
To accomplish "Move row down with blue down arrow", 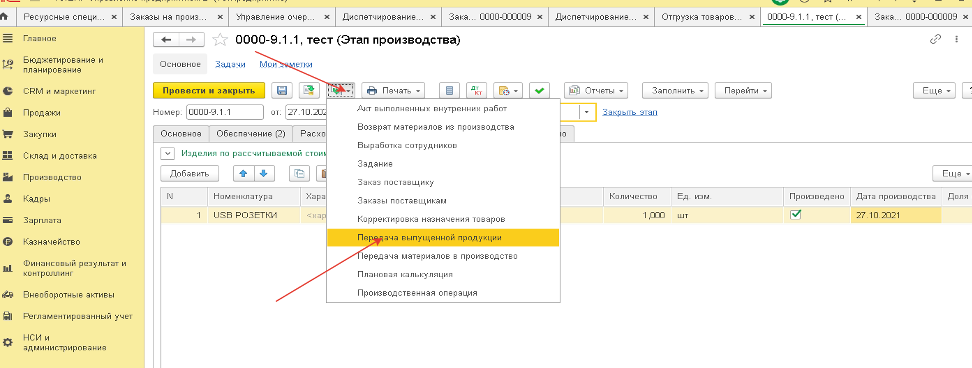I will point(264,174).
